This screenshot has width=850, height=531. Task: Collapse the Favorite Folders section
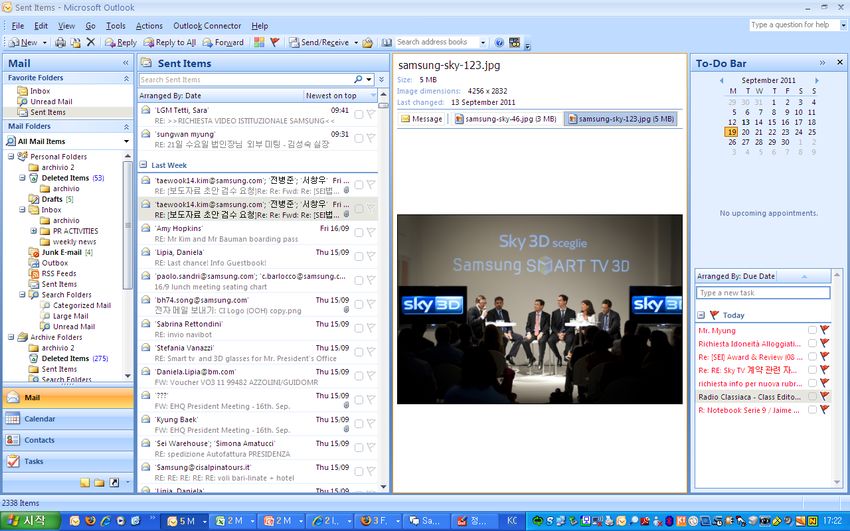click(126, 79)
